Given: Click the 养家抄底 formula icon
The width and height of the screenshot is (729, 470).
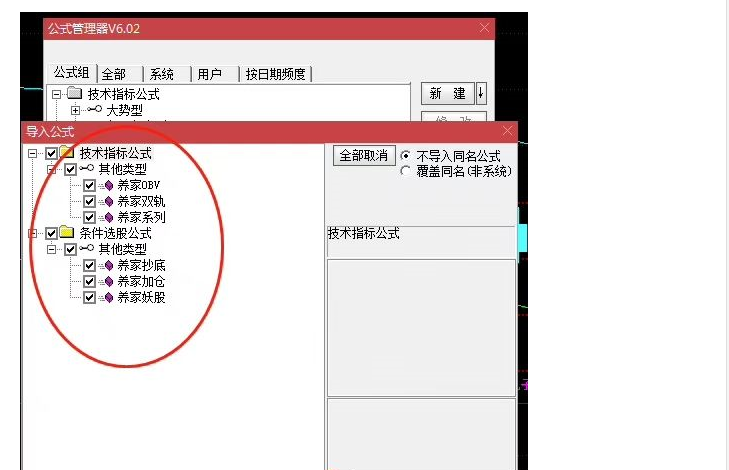Looking at the screenshot, I should point(108,265).
